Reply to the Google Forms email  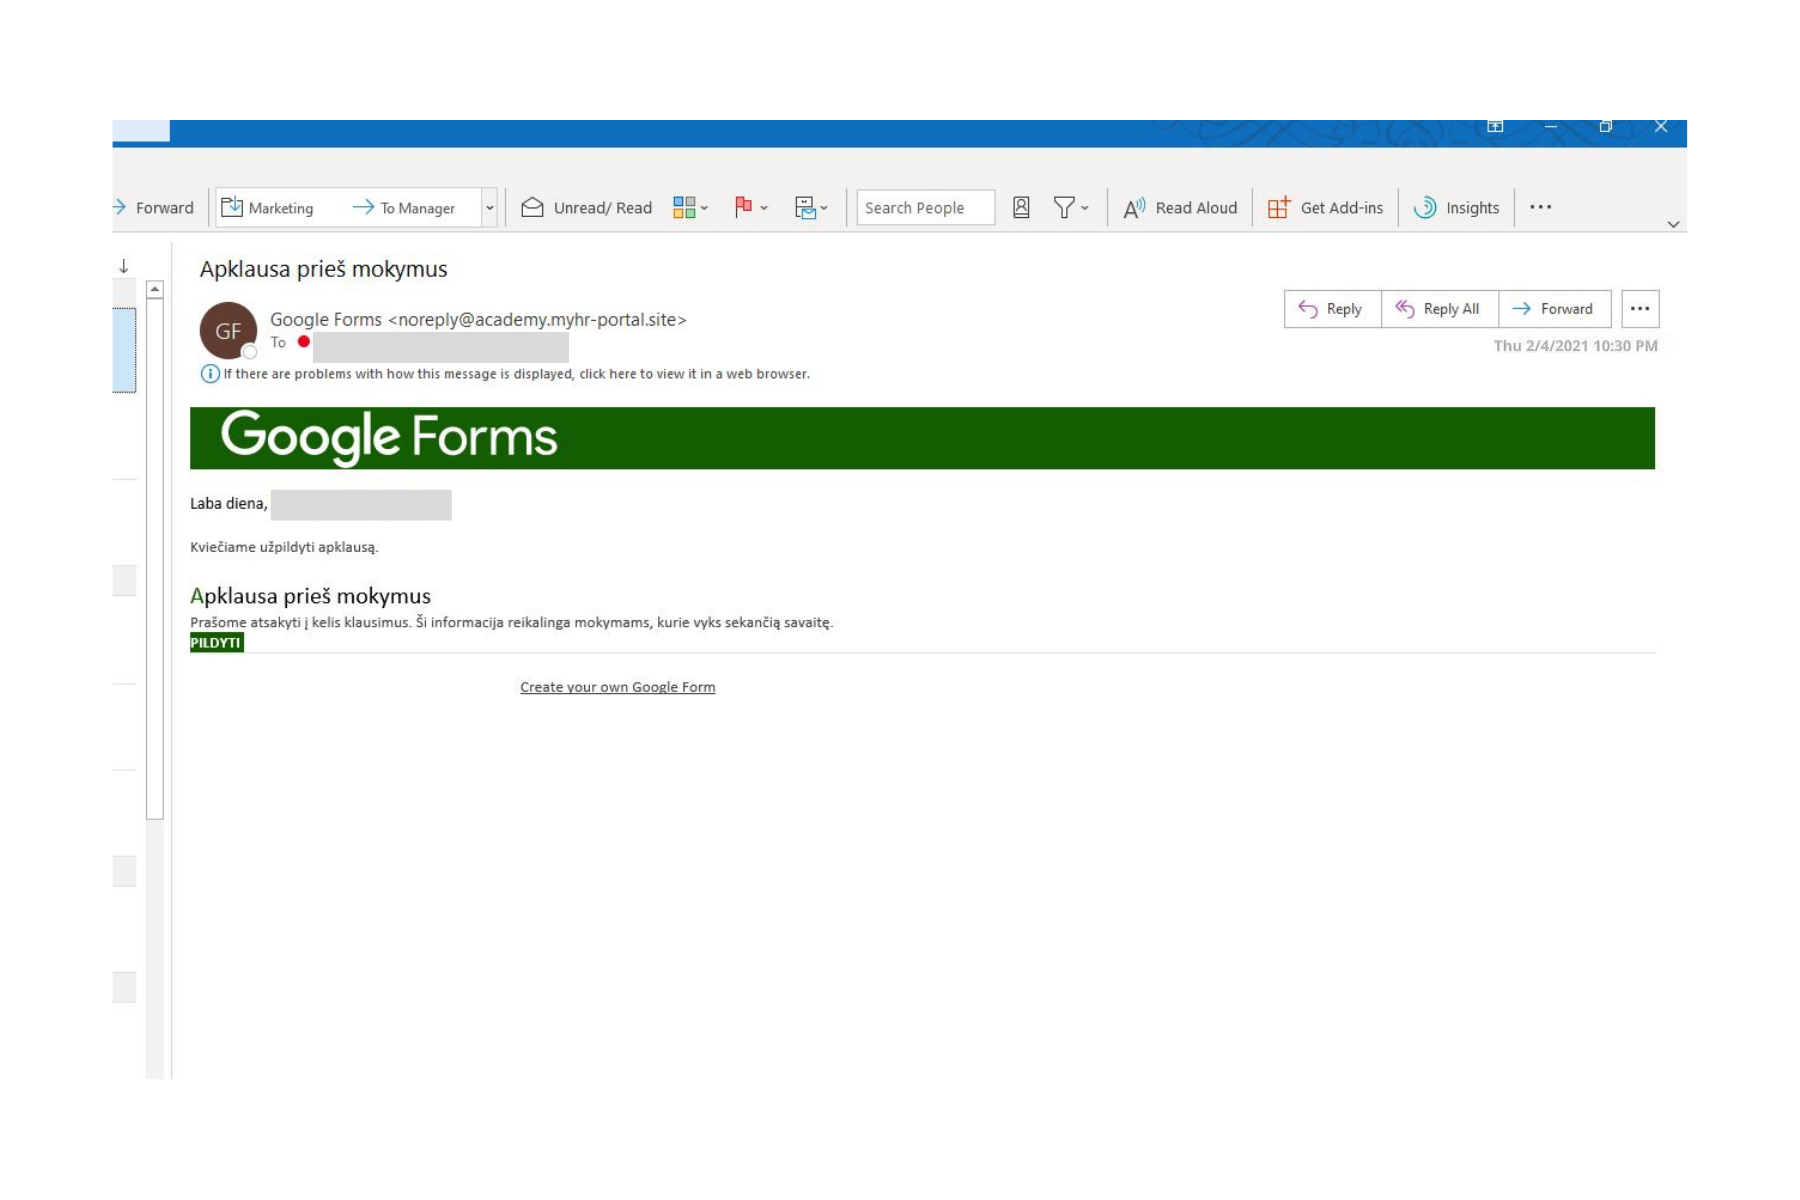coord(1332,309)
